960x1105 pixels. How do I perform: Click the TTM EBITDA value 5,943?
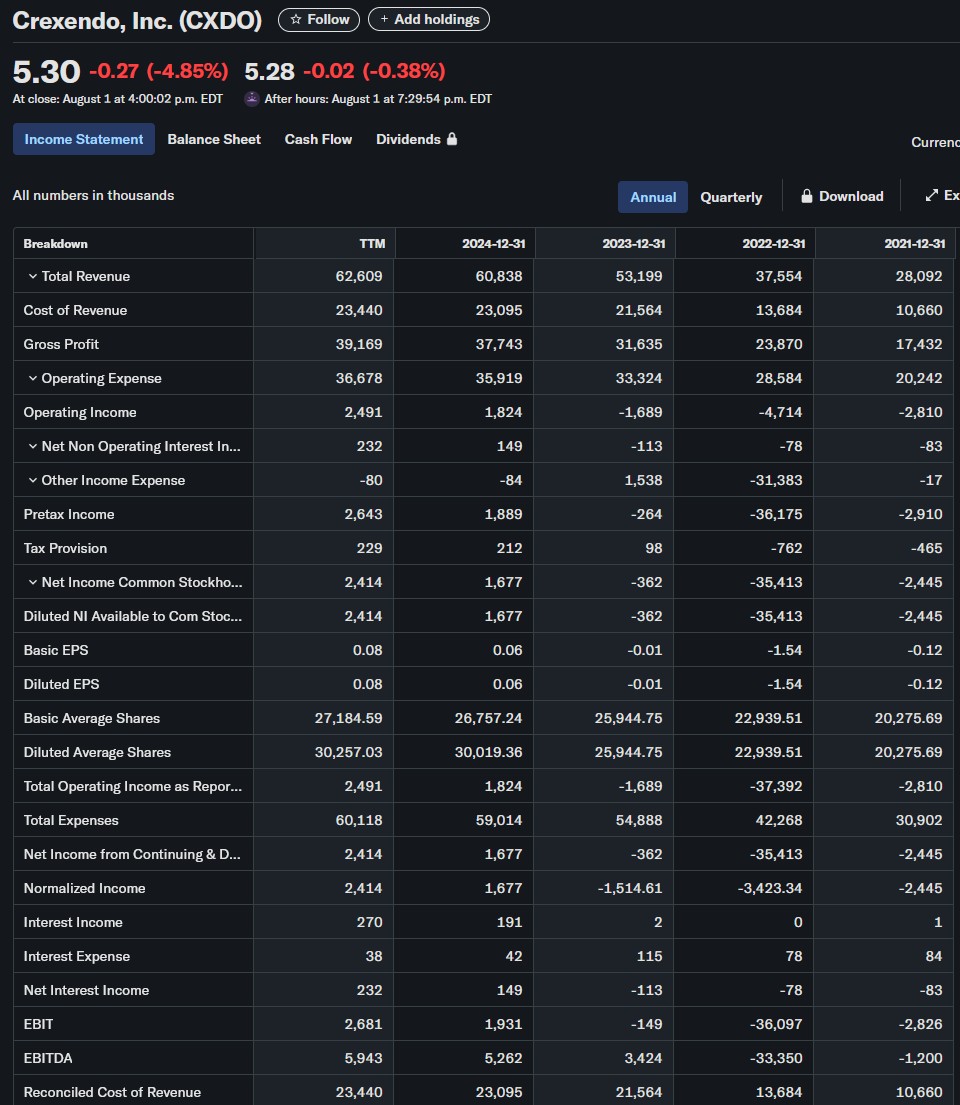364,1058
